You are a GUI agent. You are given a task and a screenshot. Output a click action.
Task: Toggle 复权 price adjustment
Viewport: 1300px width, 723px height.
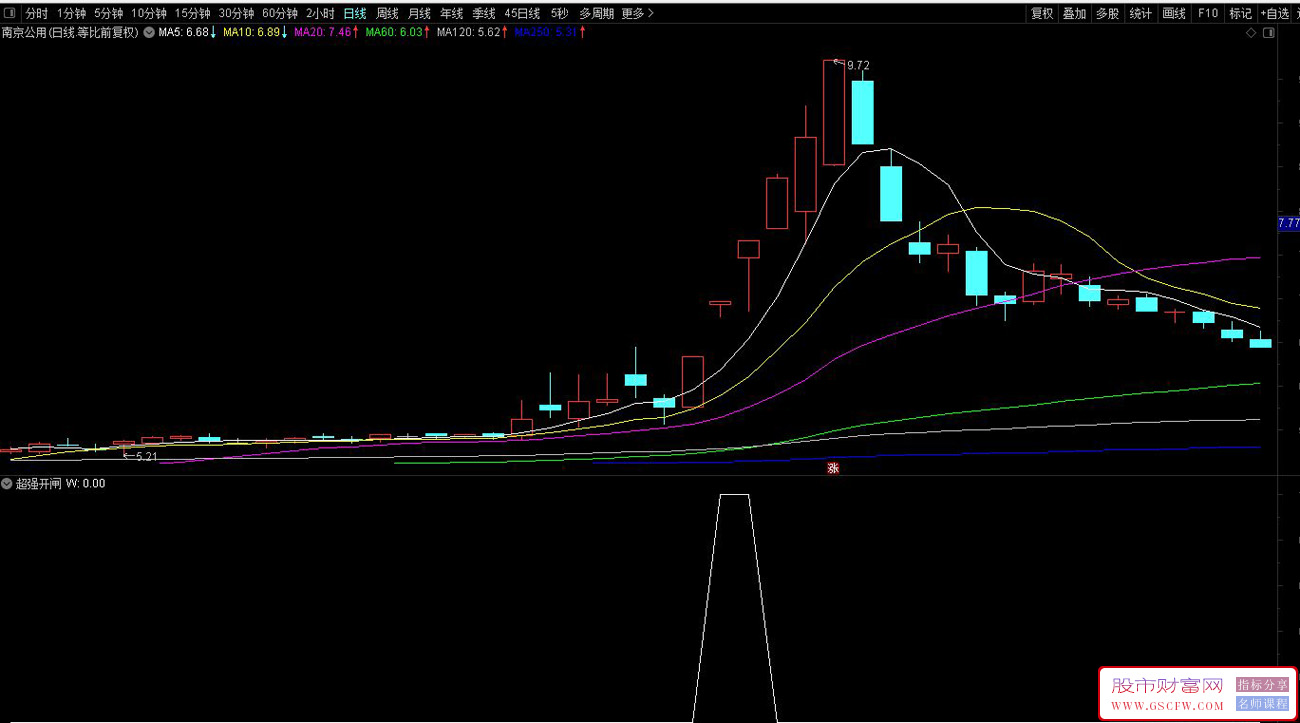click(x=1042, y=13)
